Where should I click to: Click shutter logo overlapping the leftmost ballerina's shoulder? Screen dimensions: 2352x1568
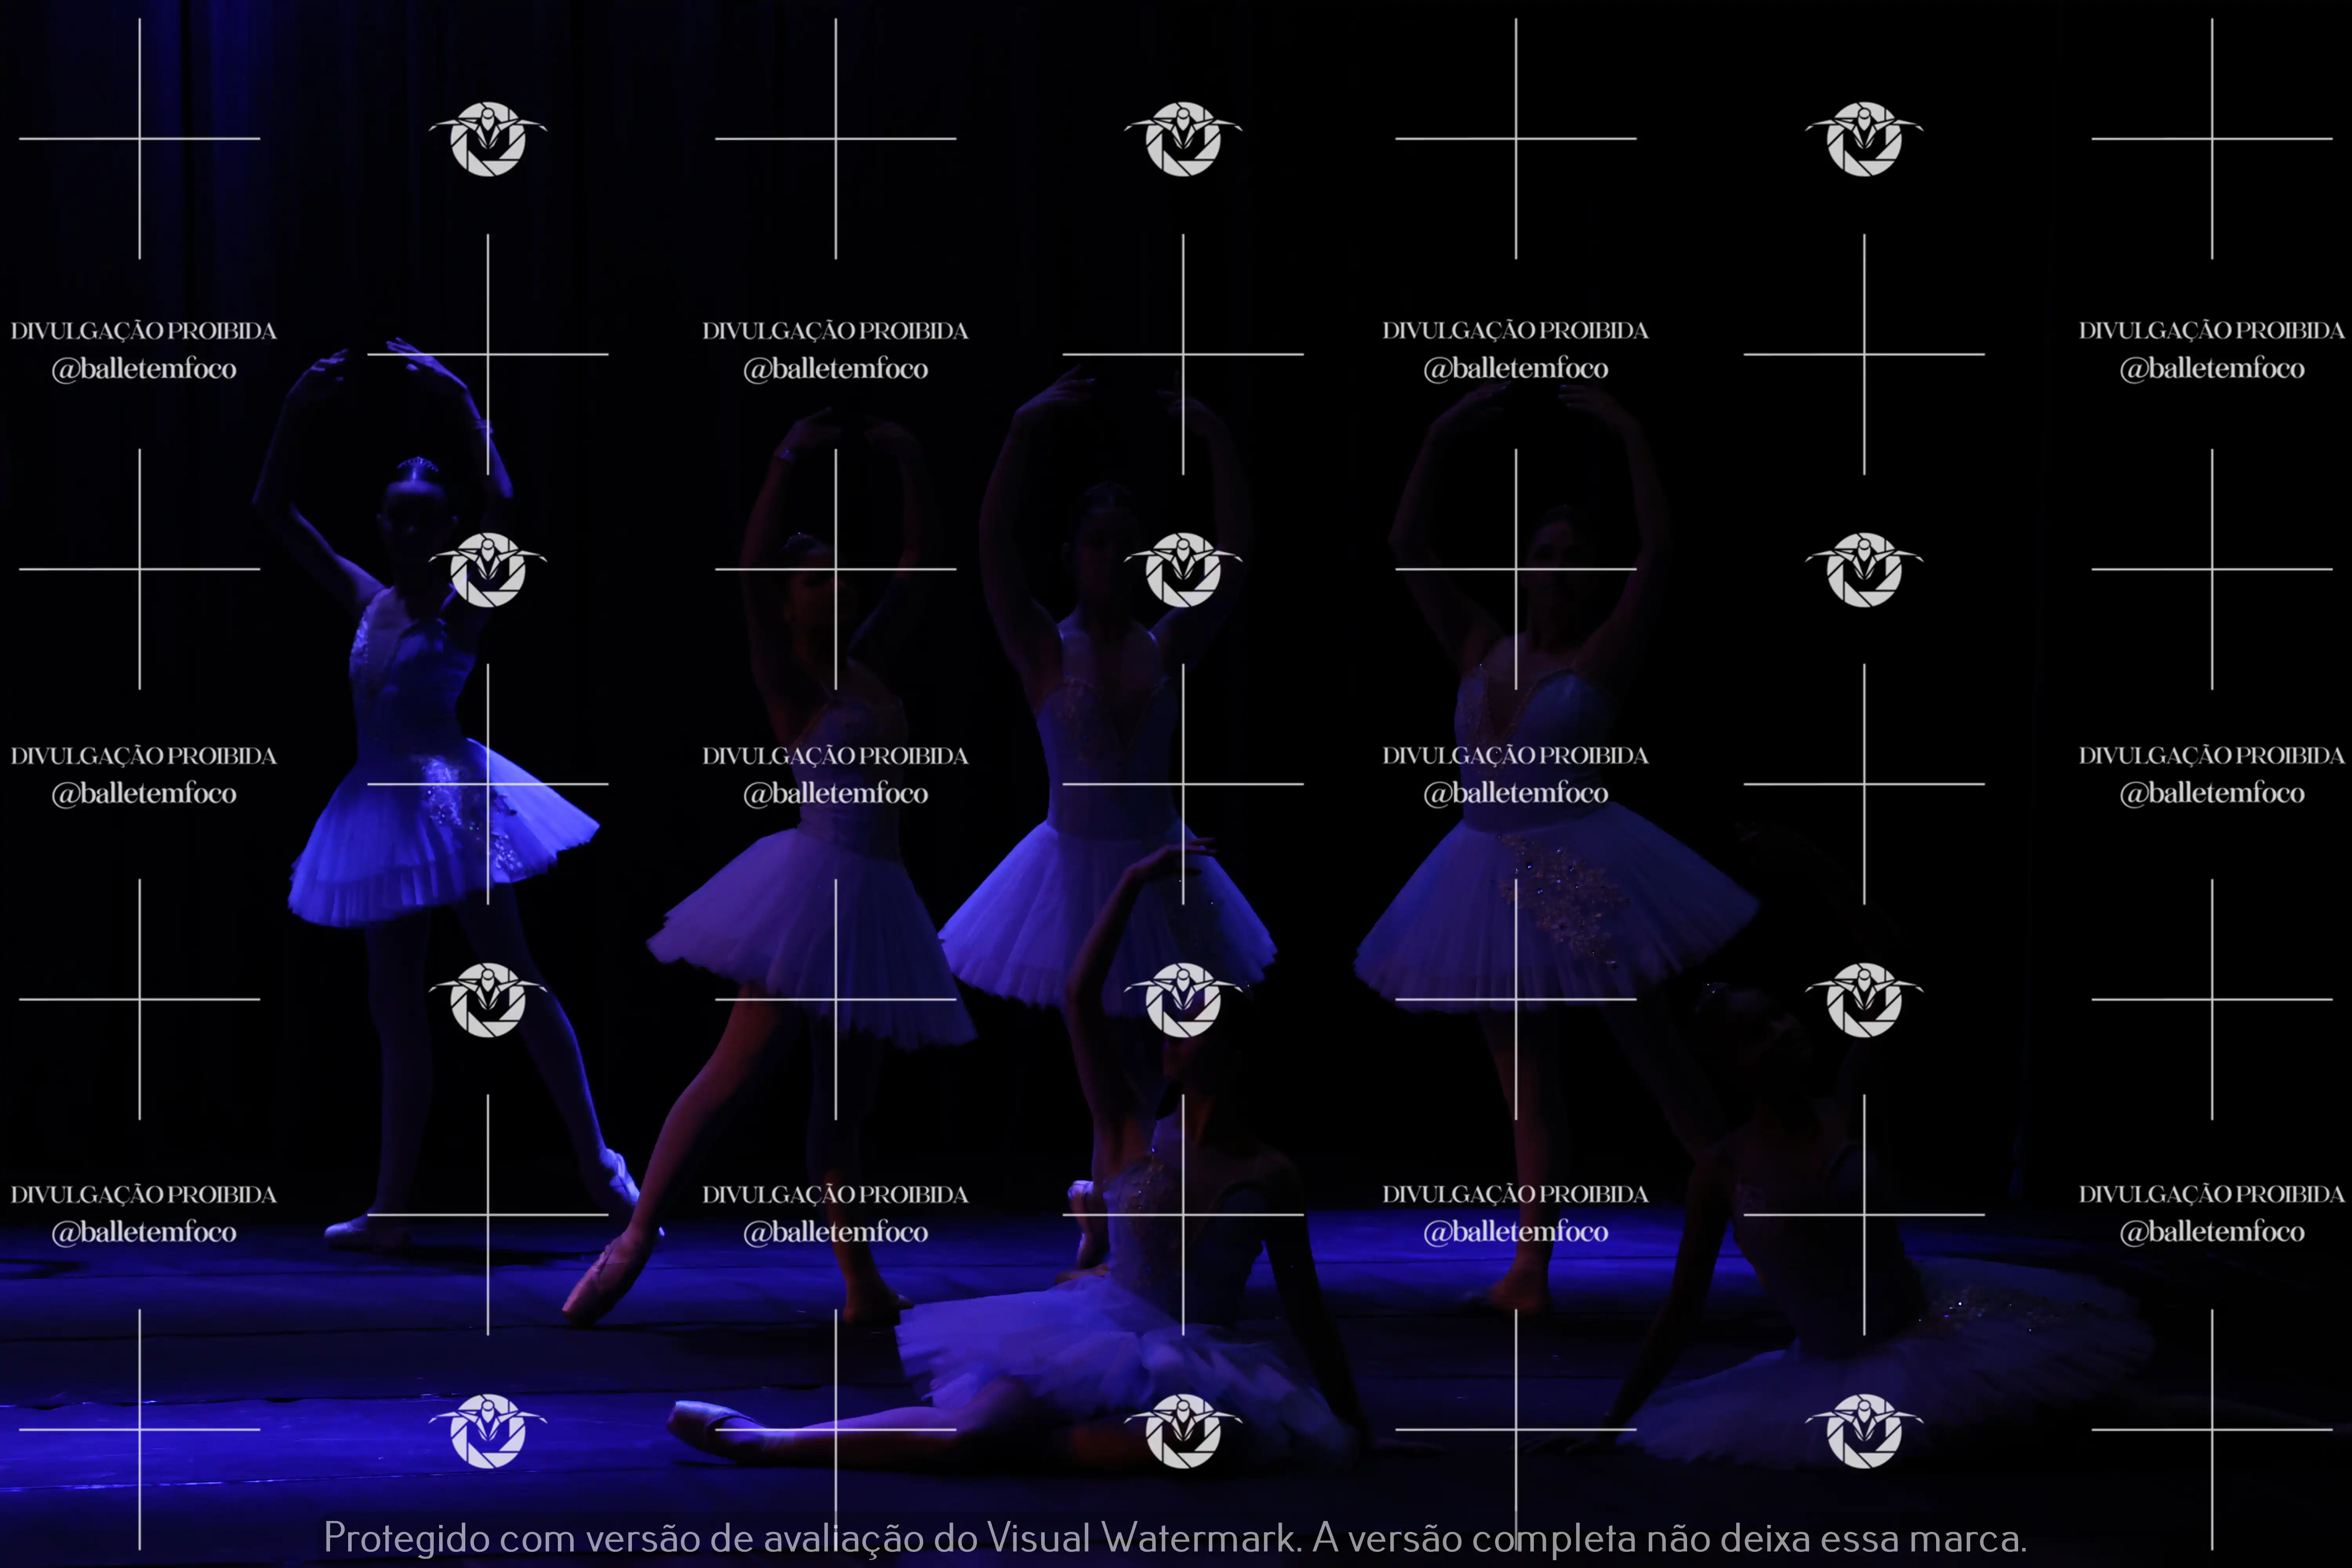(x=488, y=570)
